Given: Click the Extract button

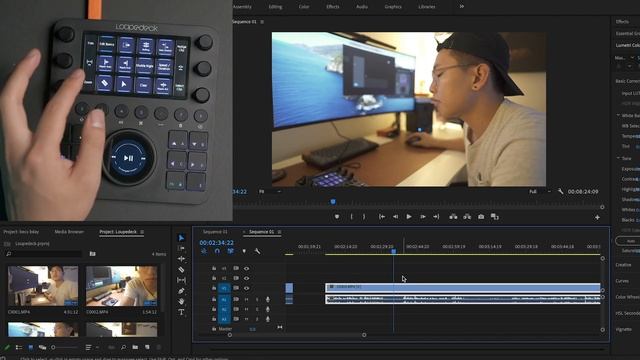Looking at the screenshot, I should 467,217.
